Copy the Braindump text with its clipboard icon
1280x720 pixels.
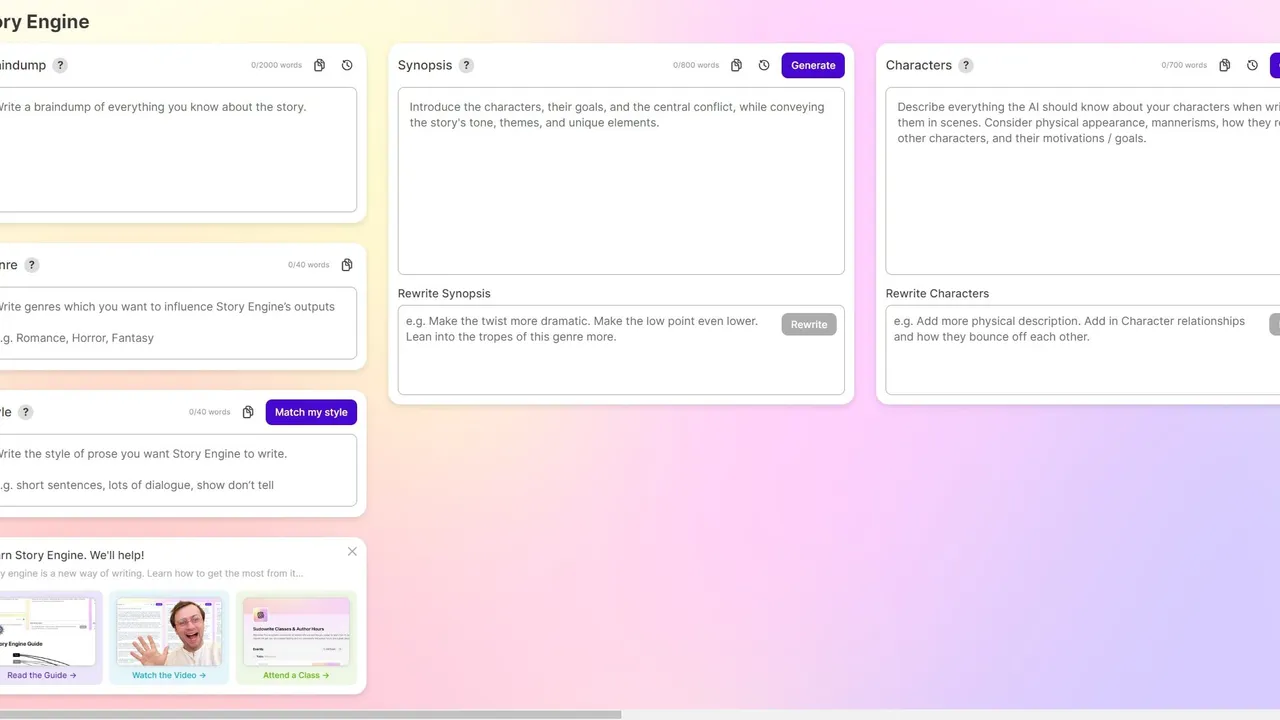point(319,65)
